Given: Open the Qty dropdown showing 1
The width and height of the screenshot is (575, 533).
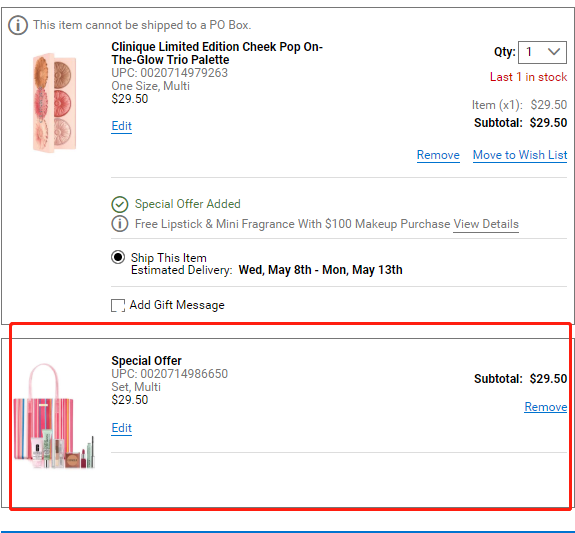Looking at the screenshot, I should (542, 52).
